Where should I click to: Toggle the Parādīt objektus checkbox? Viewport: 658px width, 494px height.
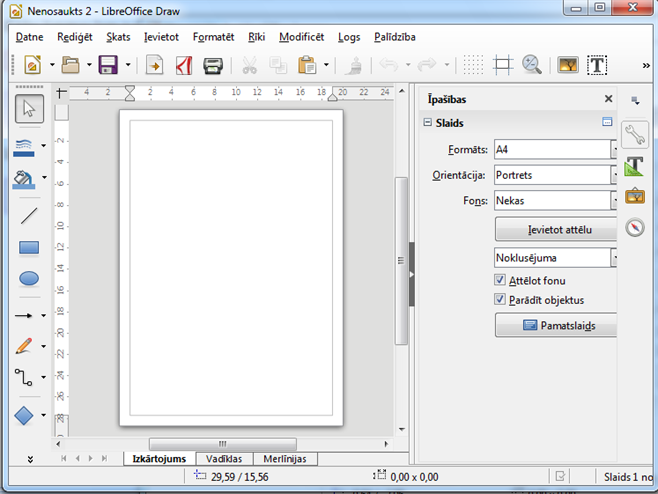click(x=501, y=299)
